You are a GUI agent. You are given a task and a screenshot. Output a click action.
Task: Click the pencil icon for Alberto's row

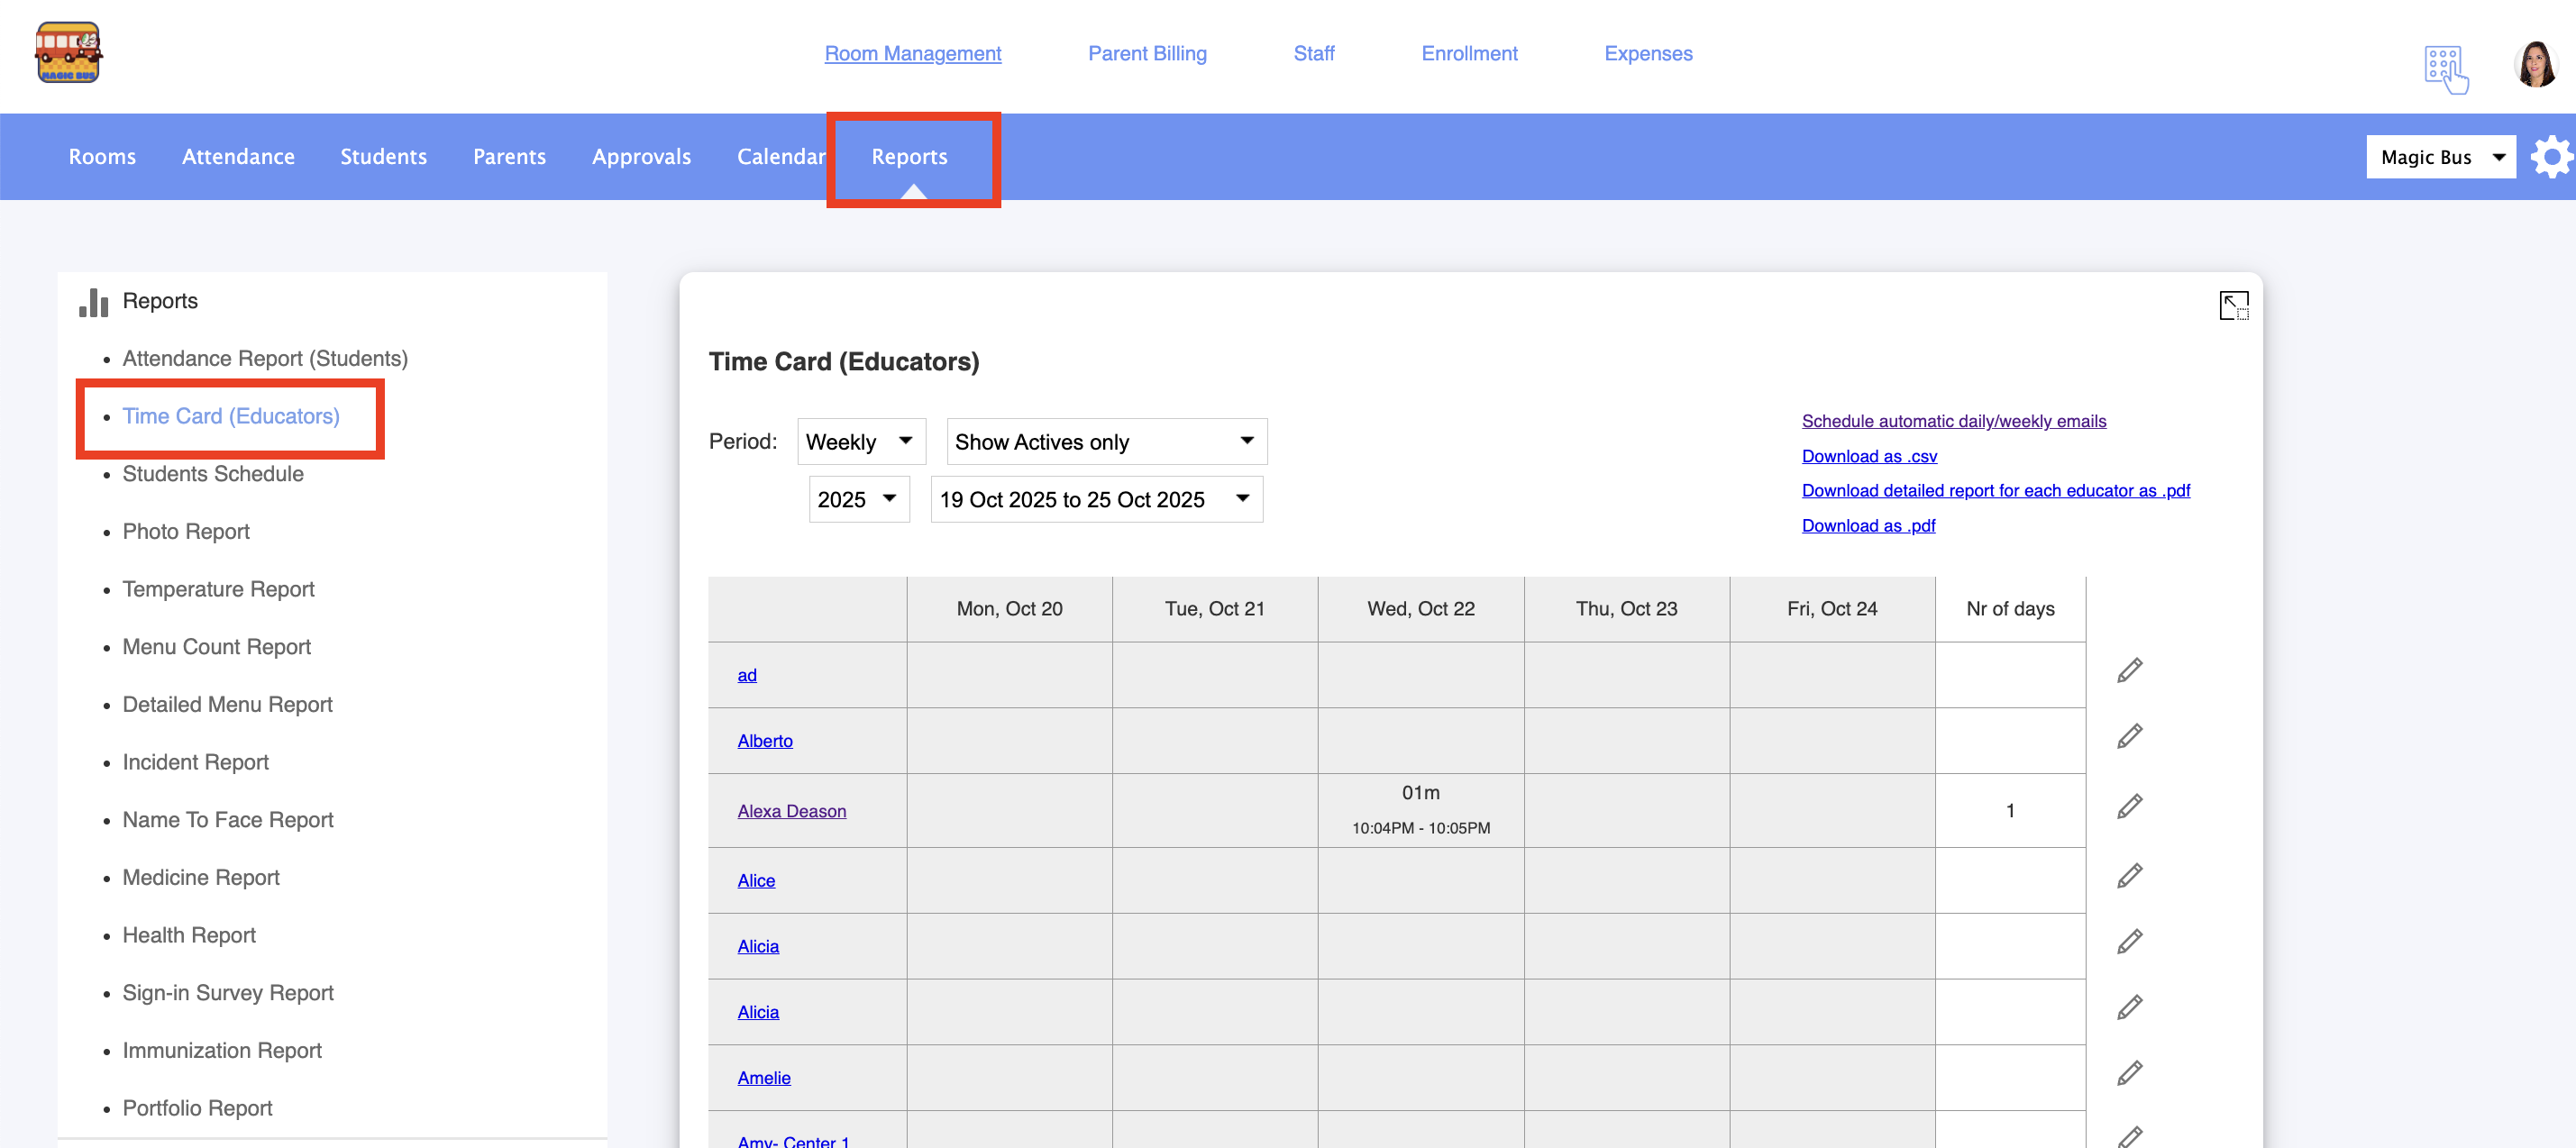(2129, 737)
